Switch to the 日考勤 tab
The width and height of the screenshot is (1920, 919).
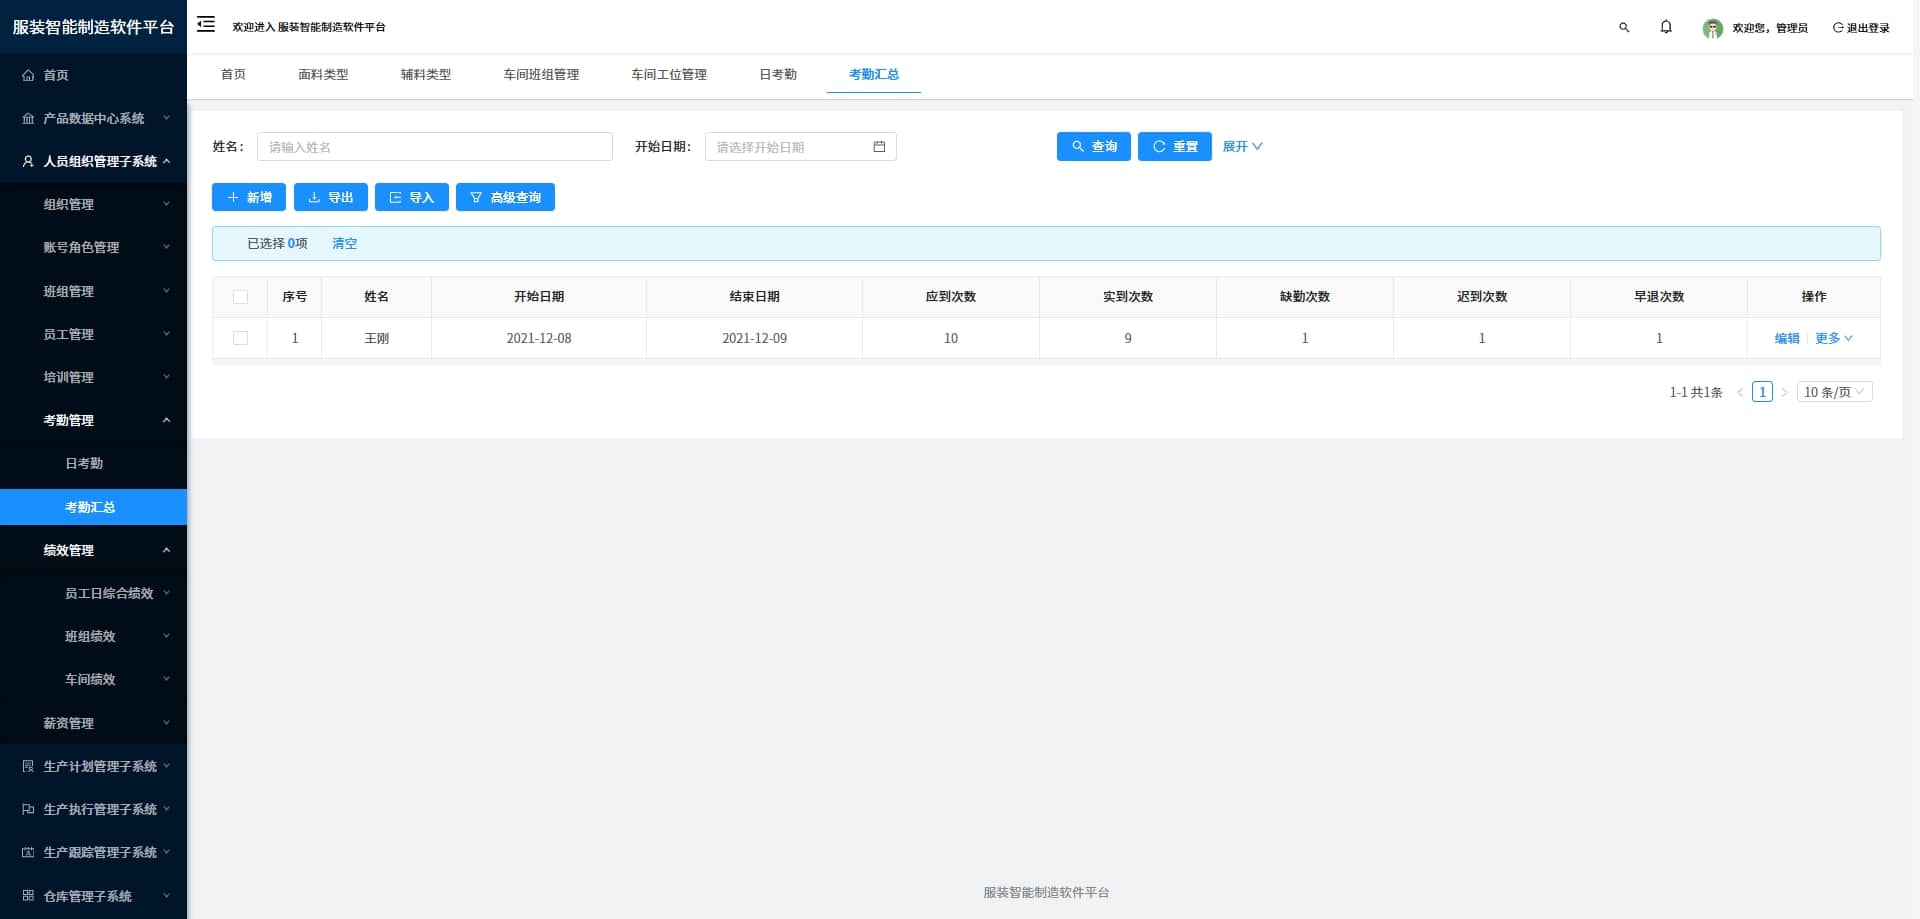pyautogui.click(x=777, y=75)
